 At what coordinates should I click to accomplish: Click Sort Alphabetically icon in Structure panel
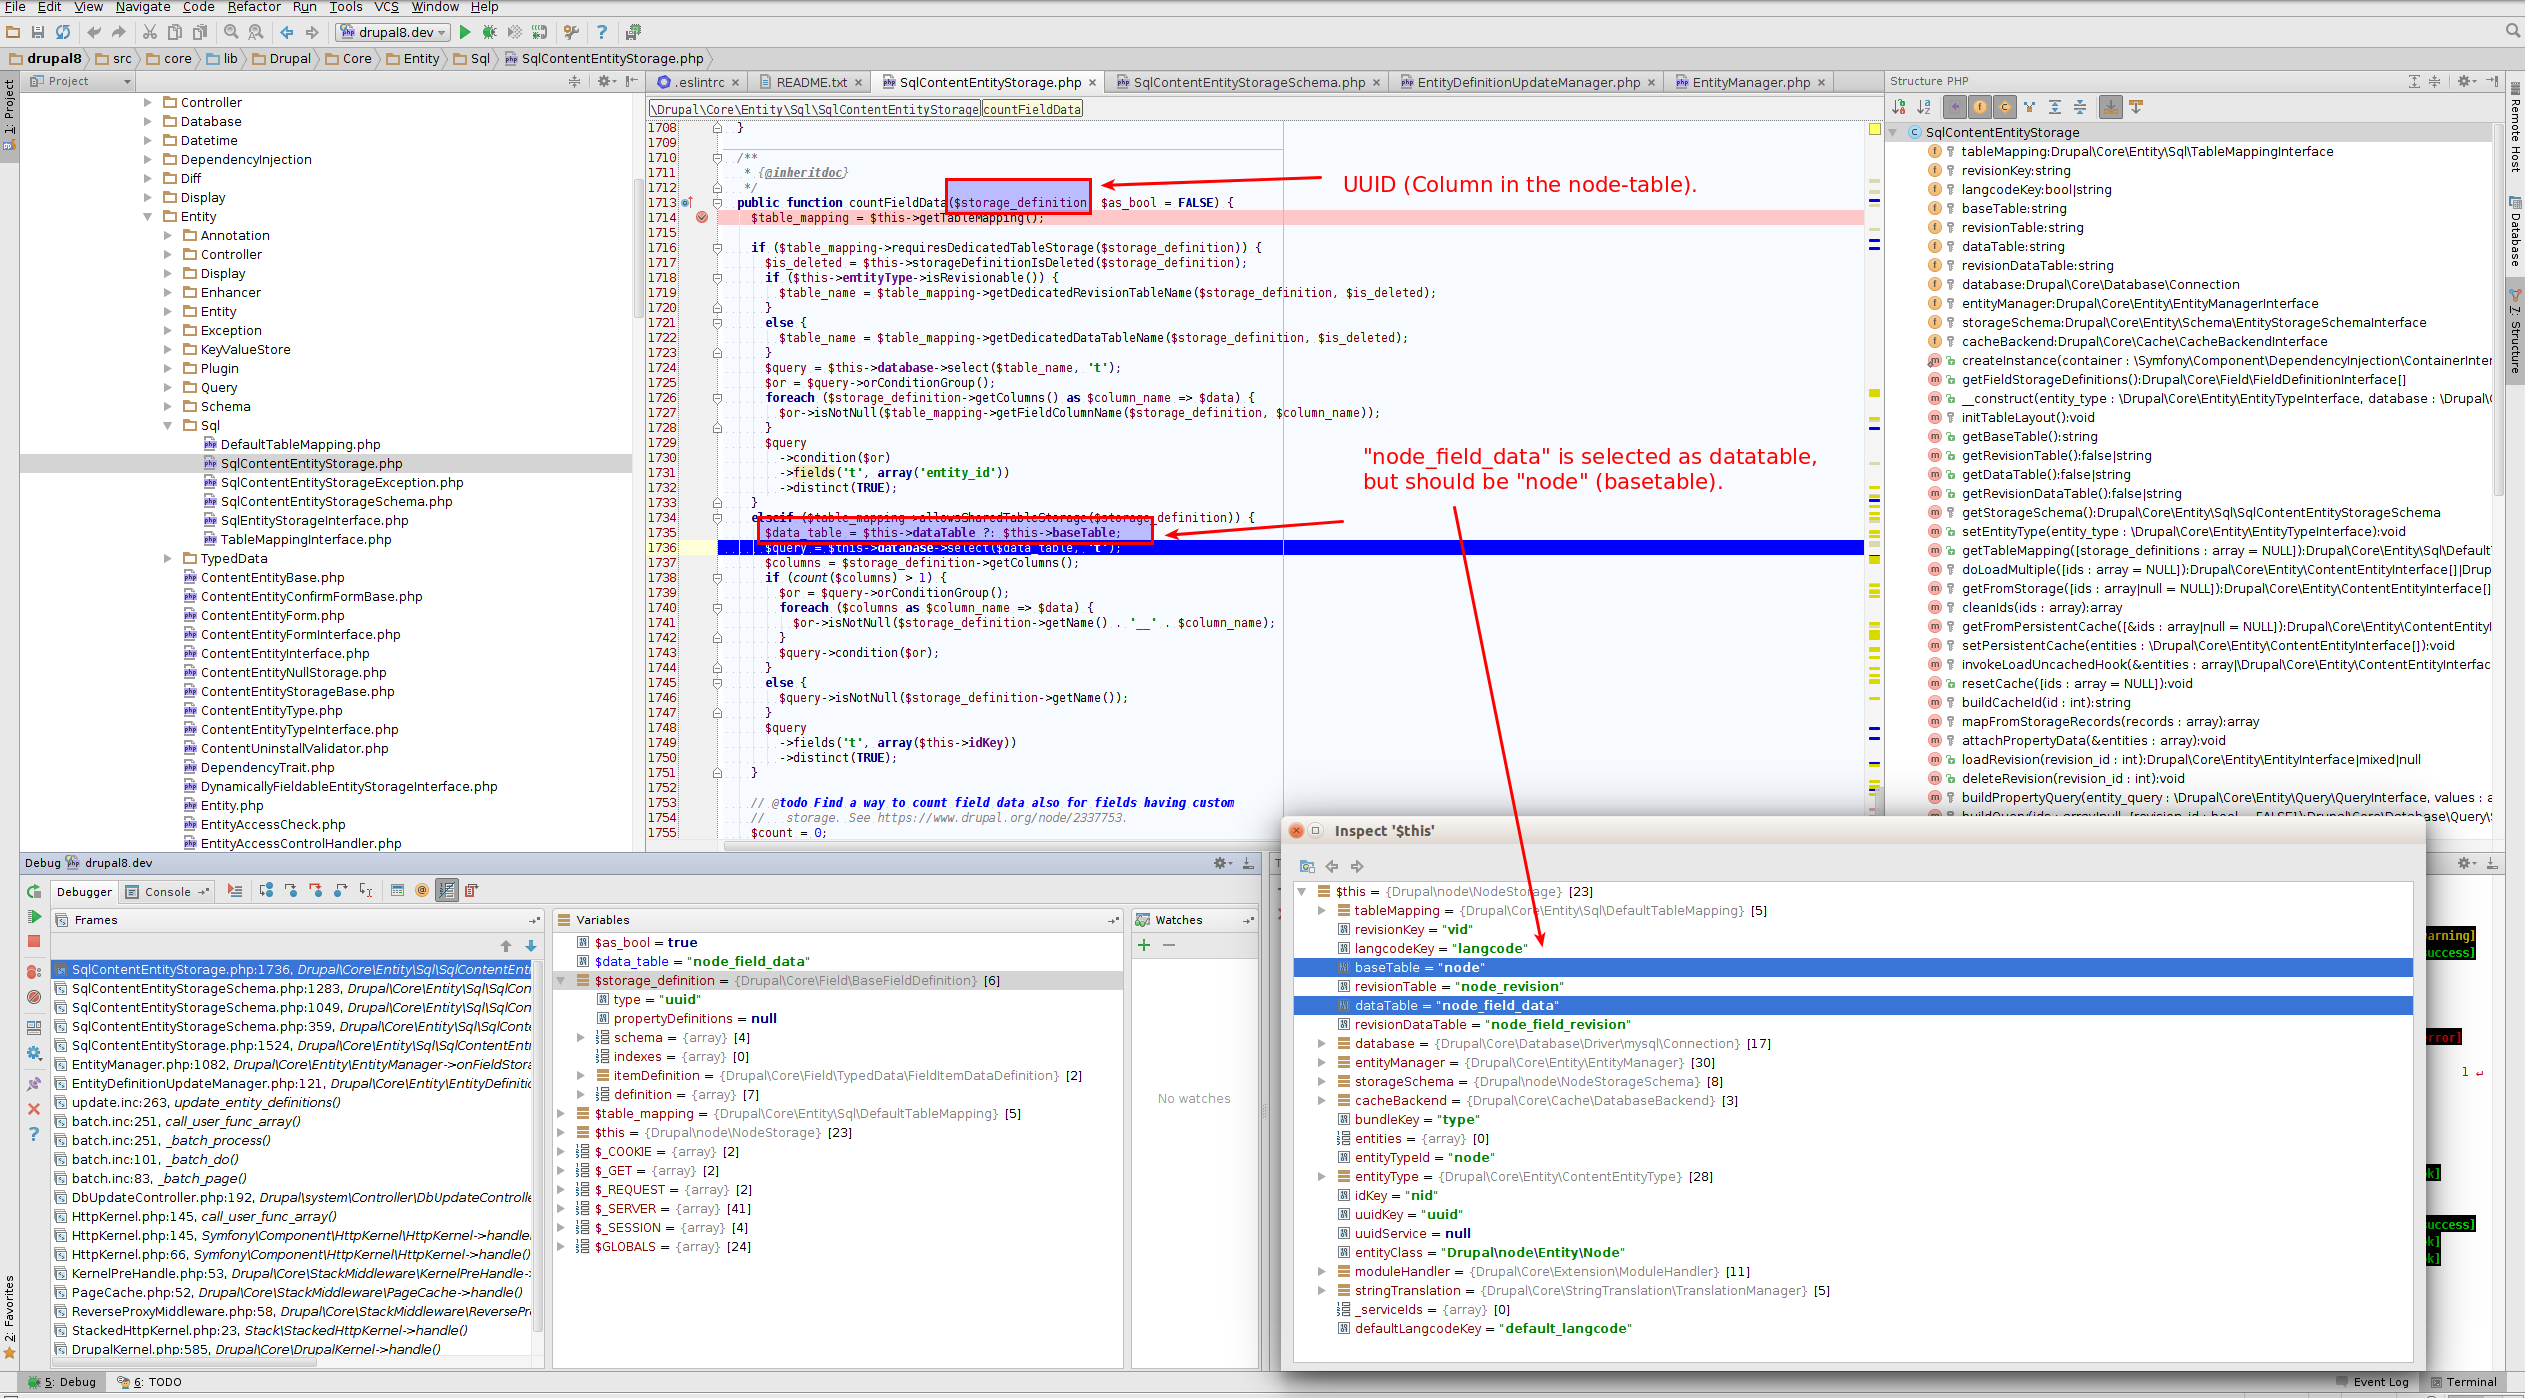[x=1923, y=107]
